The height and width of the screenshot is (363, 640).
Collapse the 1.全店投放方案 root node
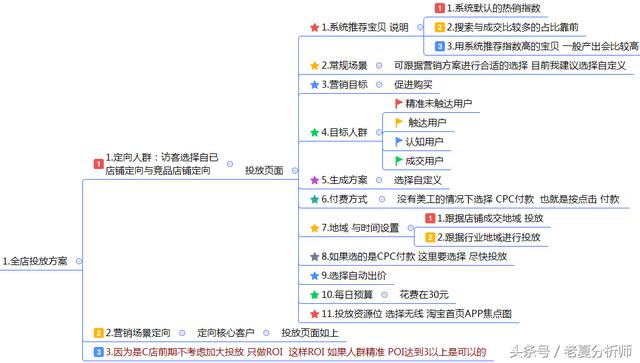pos(79,261)
